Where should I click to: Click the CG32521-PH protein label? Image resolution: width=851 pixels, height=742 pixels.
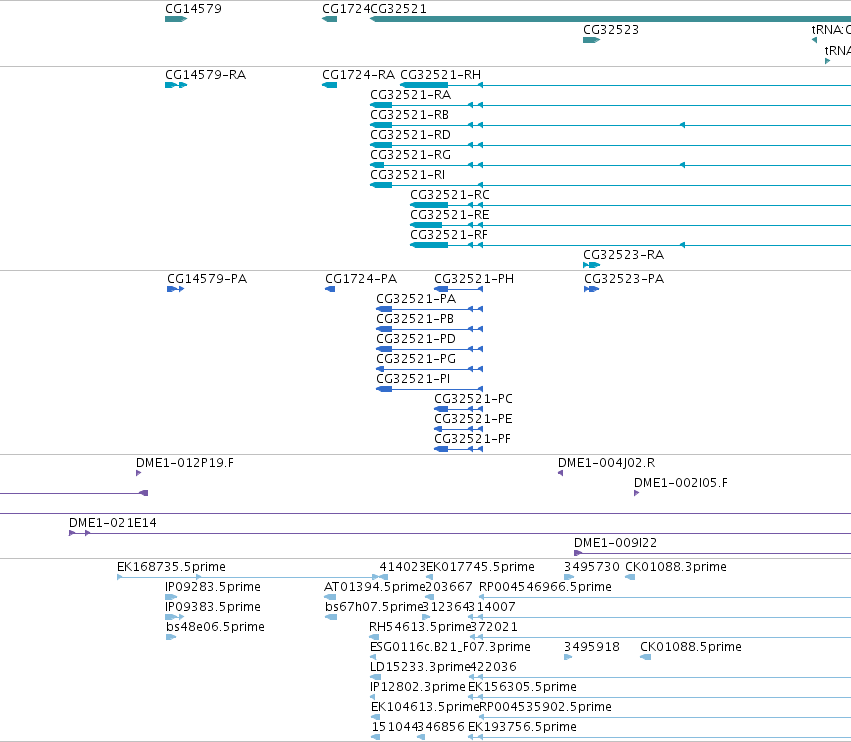pyautogui.click(x=474, y=279)
